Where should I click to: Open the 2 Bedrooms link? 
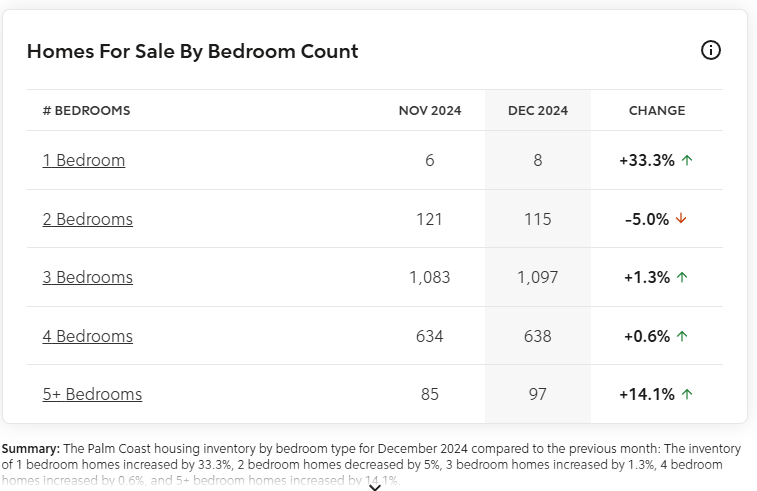pyautogui.click(x=88, y=219)
